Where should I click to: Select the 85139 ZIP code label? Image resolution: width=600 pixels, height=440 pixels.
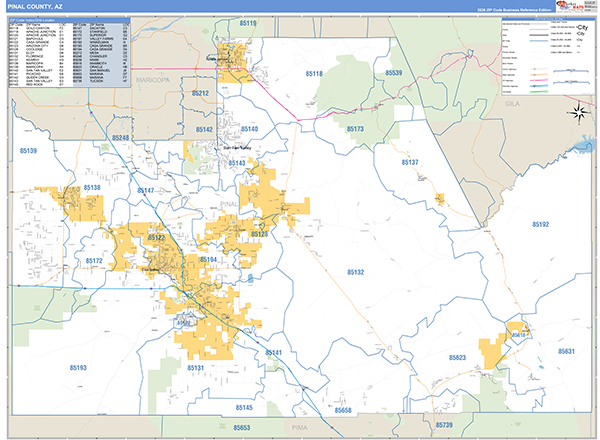28,151
